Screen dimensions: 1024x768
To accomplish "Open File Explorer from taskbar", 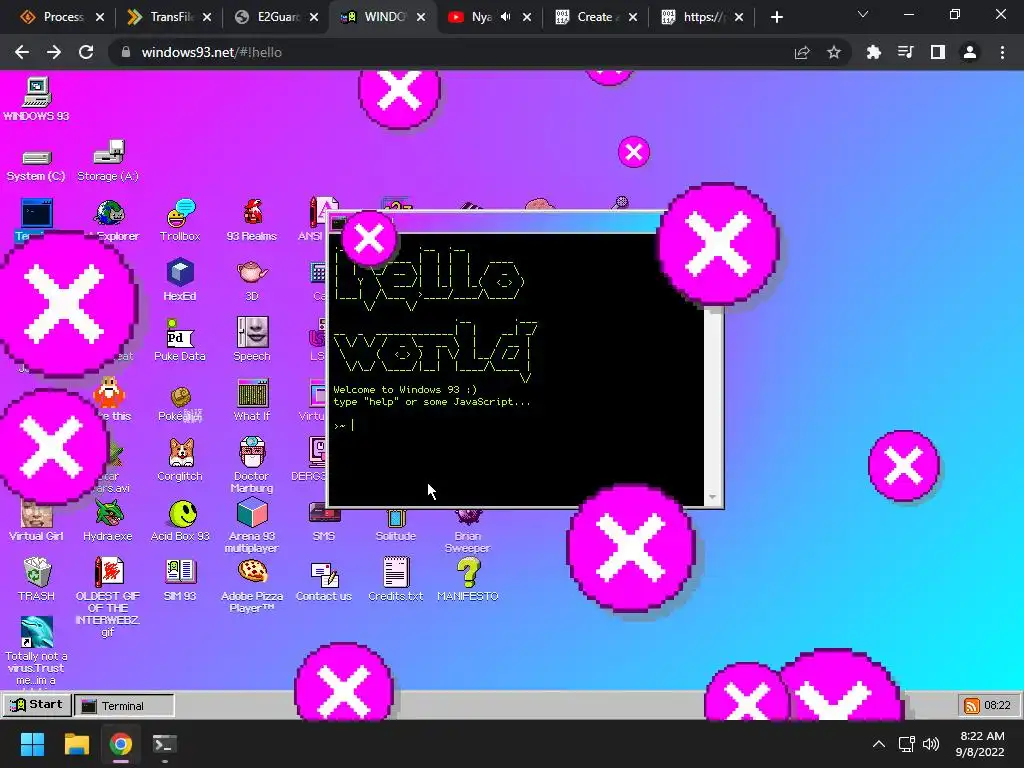I will point(76,744).
